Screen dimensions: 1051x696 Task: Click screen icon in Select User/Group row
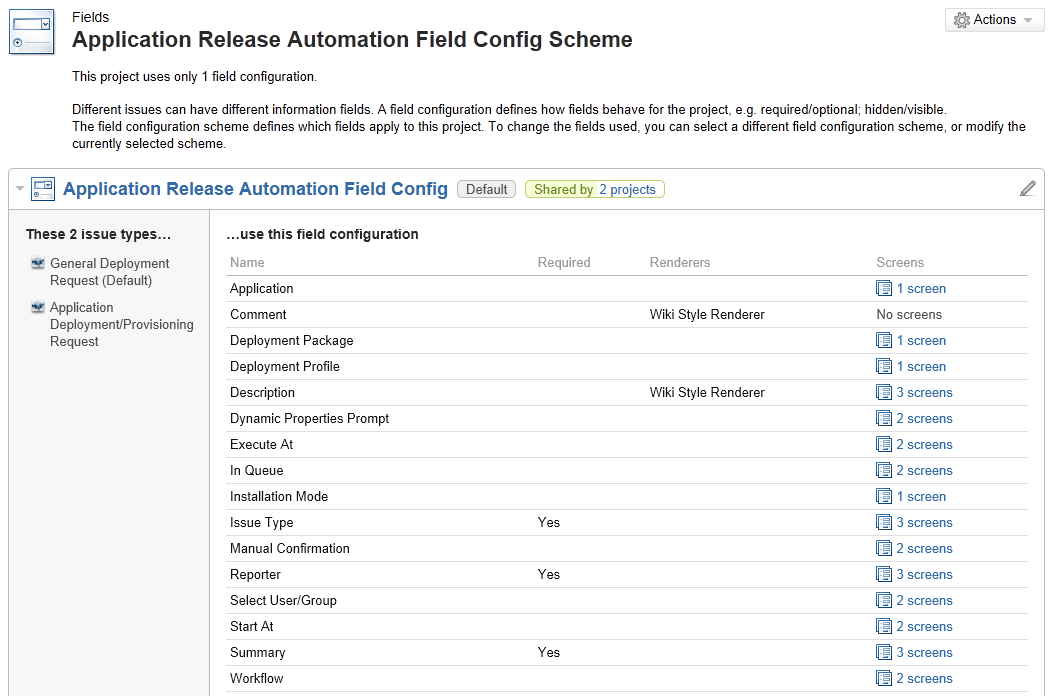[x=883, y=601]
